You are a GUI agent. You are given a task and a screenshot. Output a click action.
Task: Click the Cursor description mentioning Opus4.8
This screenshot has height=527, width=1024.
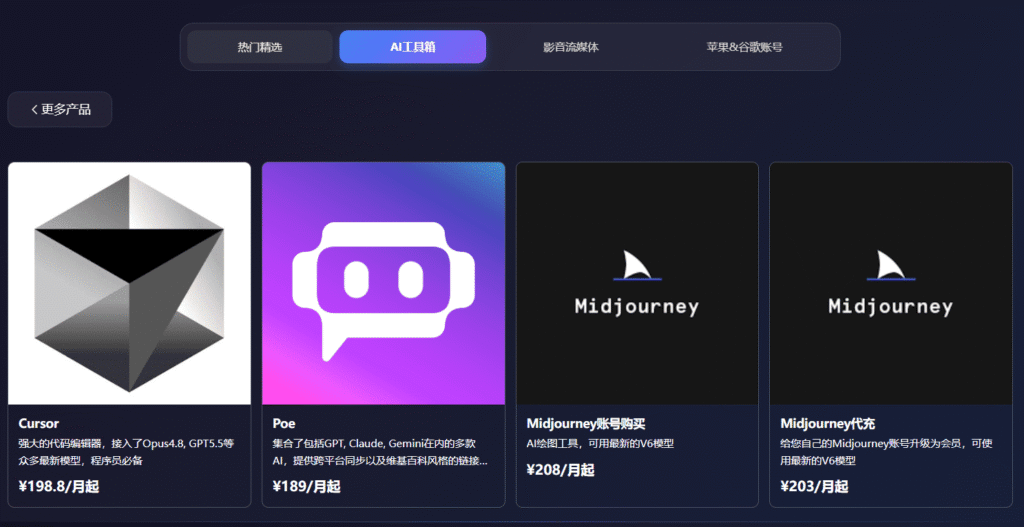point(127,452)
